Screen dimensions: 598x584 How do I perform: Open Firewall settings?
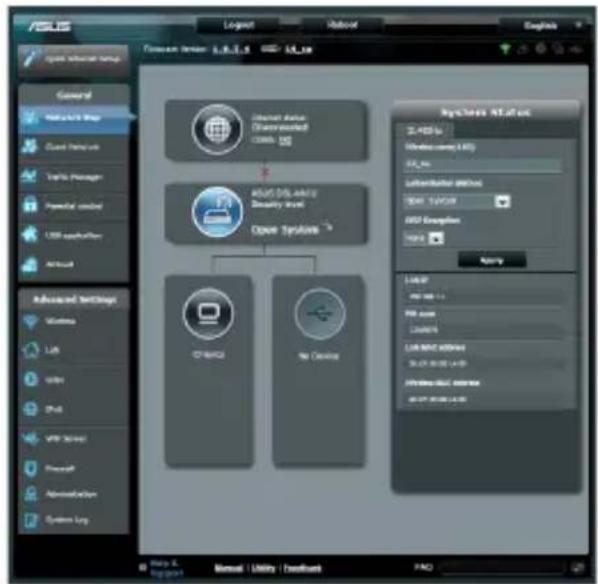click(x=74, y=468)
